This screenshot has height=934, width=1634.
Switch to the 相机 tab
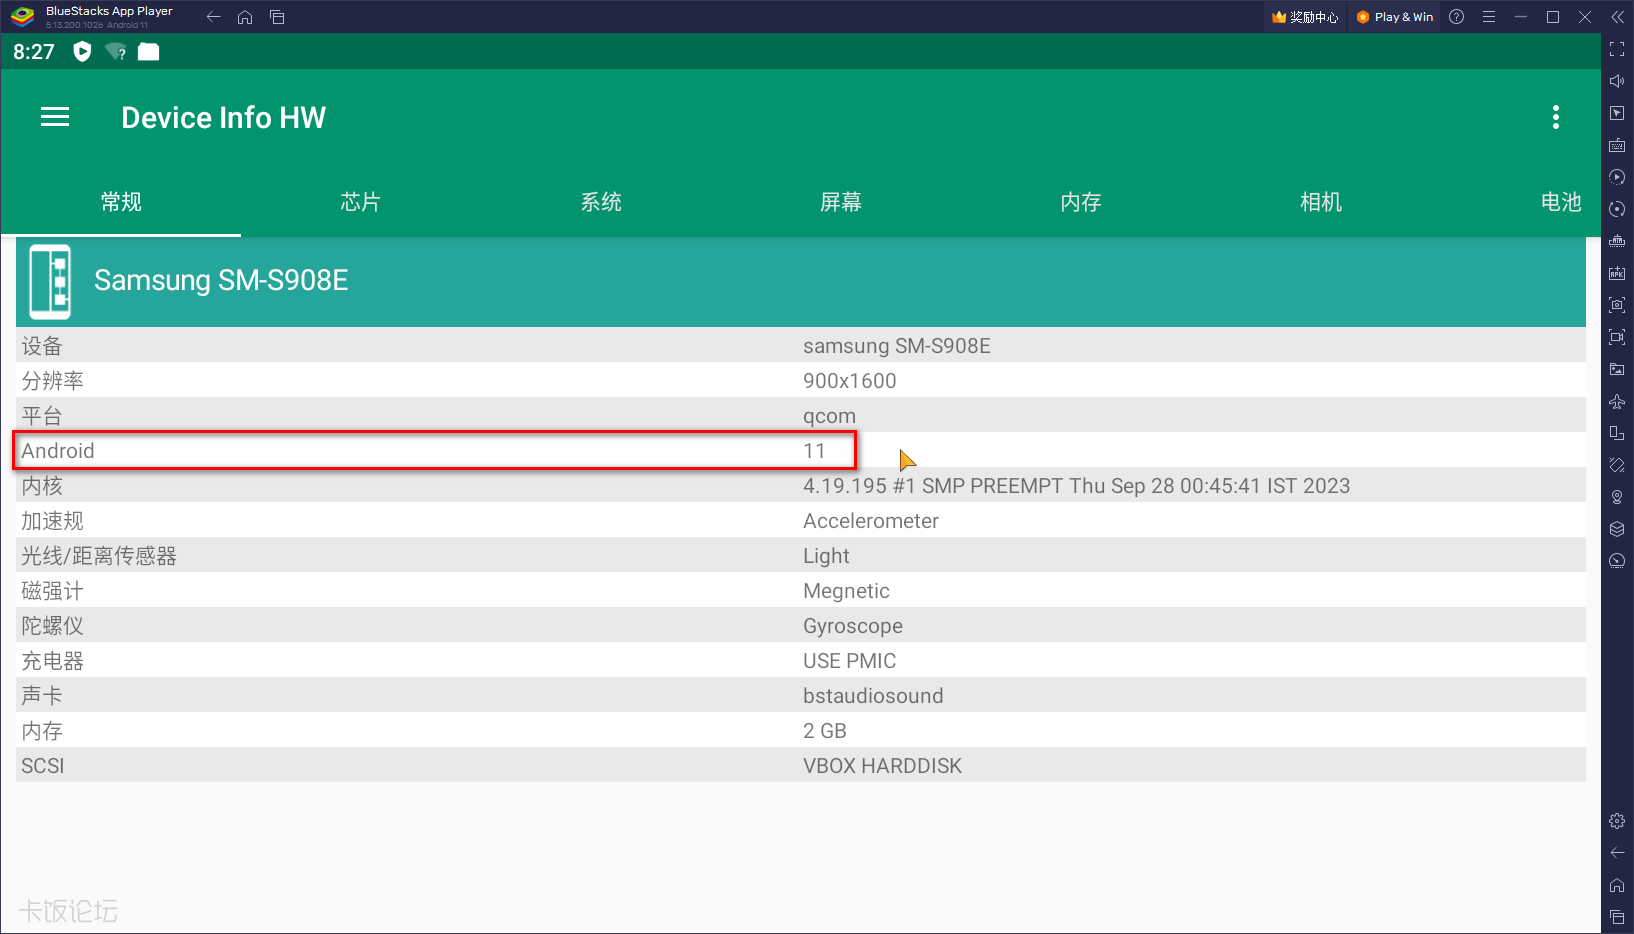[x=1321, y=202]
